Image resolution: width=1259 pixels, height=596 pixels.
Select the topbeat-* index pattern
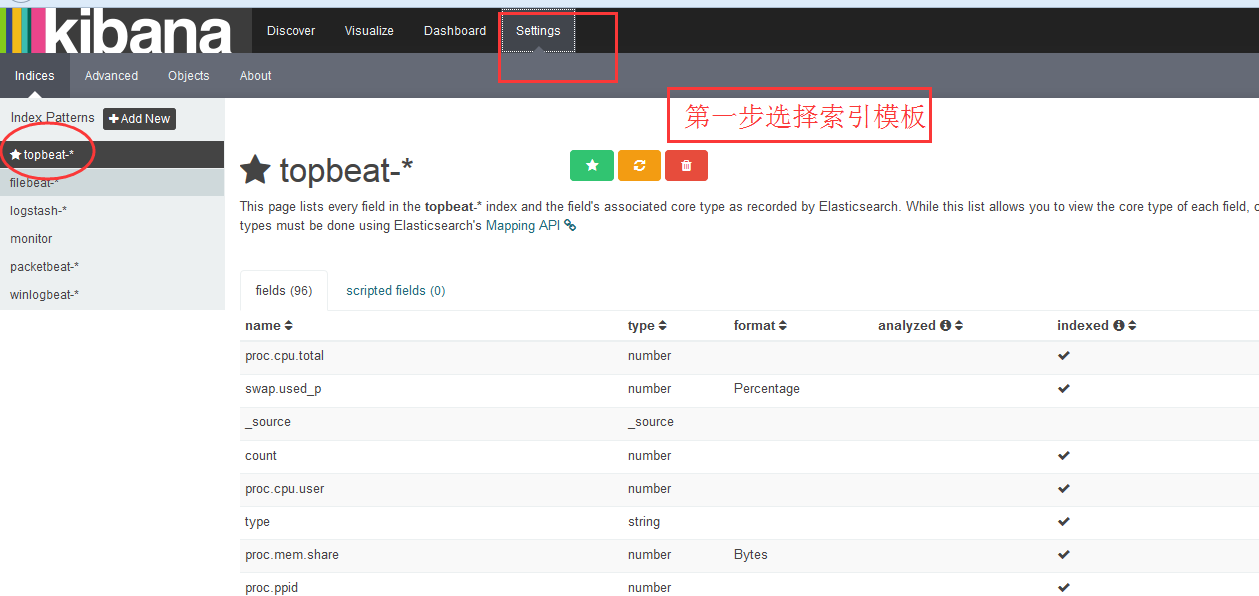pyautogui.click(x=112, y=155)
